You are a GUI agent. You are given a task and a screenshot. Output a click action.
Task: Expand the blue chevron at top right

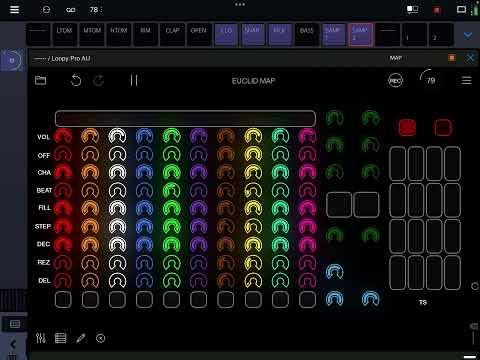tap(468, 35)
